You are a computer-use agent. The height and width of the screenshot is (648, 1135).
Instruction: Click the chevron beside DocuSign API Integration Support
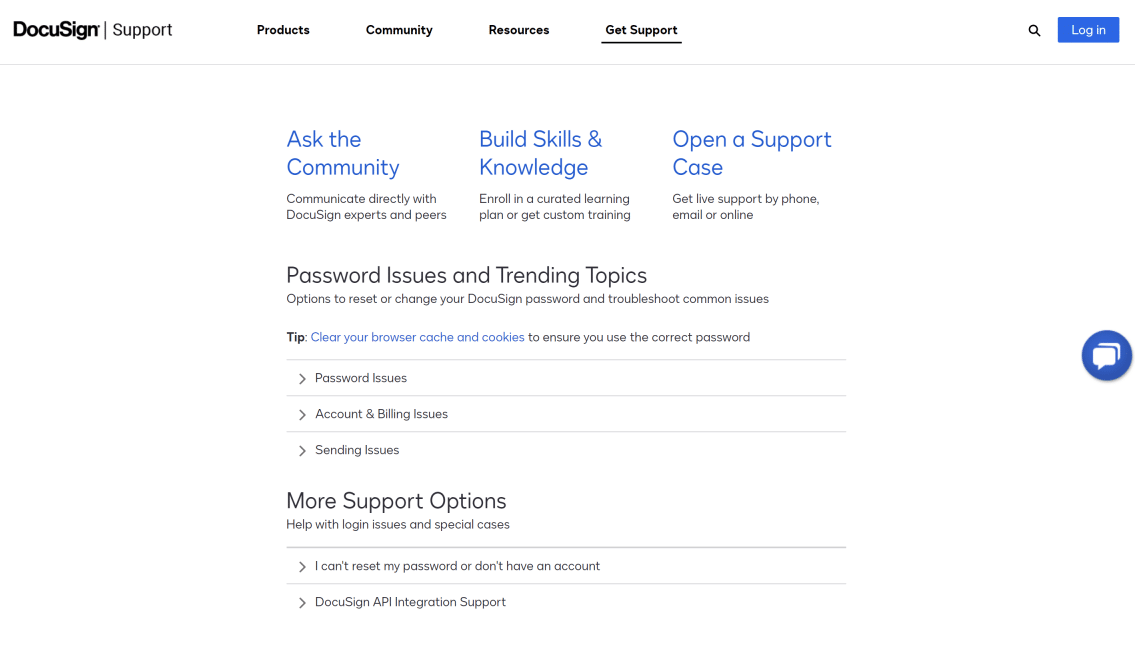pyautogui.click(x=302, y=602)
